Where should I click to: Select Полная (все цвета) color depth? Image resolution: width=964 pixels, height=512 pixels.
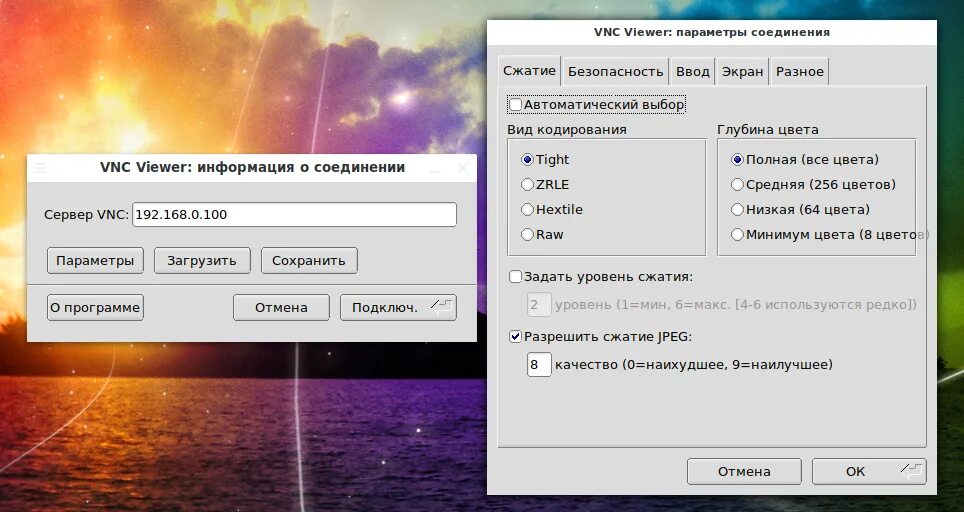pos(737,160)
